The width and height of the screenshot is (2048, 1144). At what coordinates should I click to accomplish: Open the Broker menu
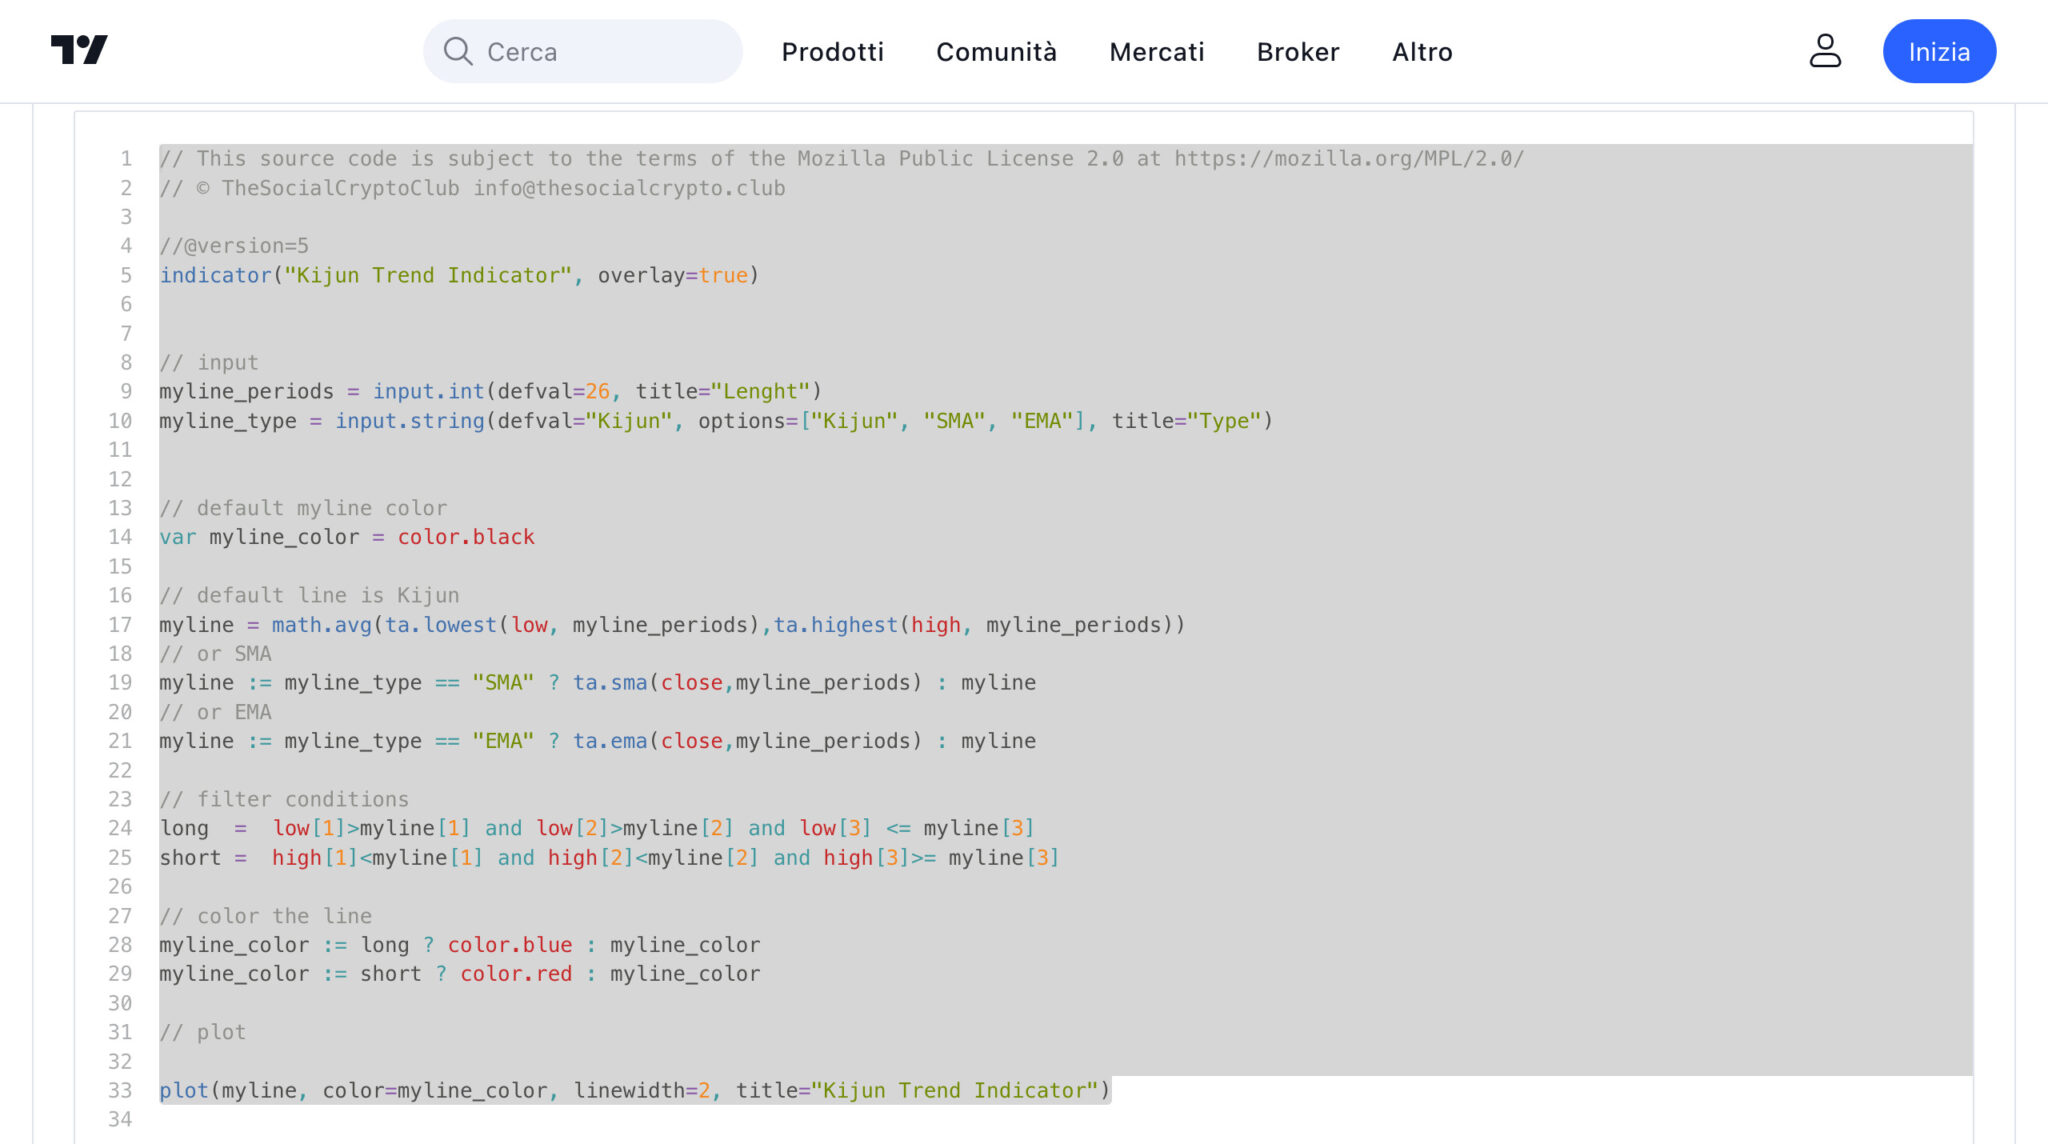(1297, 52)
